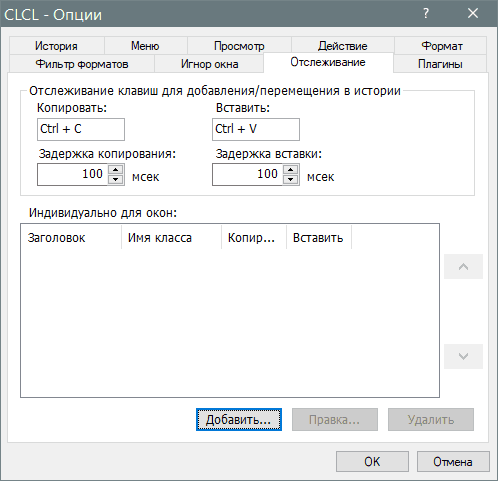Click the Добавить... button
498x481 pixels.
[x=239, y=419]
